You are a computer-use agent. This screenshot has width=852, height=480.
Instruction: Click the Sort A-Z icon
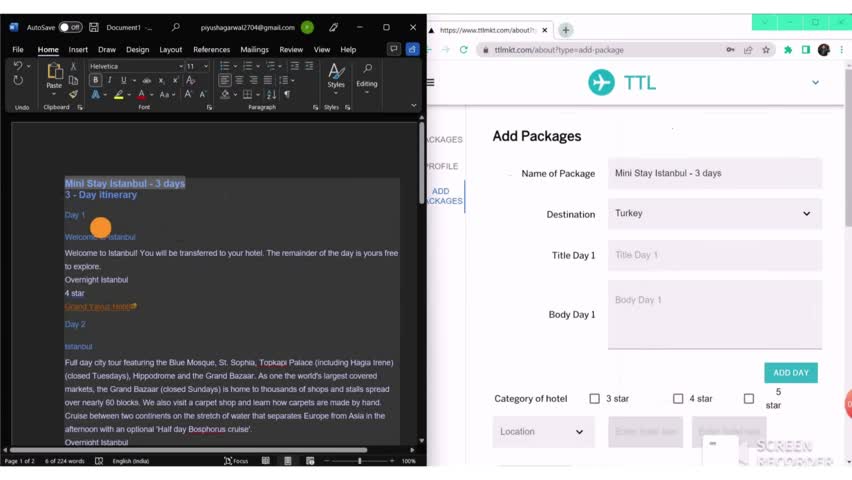coord(272,95)
